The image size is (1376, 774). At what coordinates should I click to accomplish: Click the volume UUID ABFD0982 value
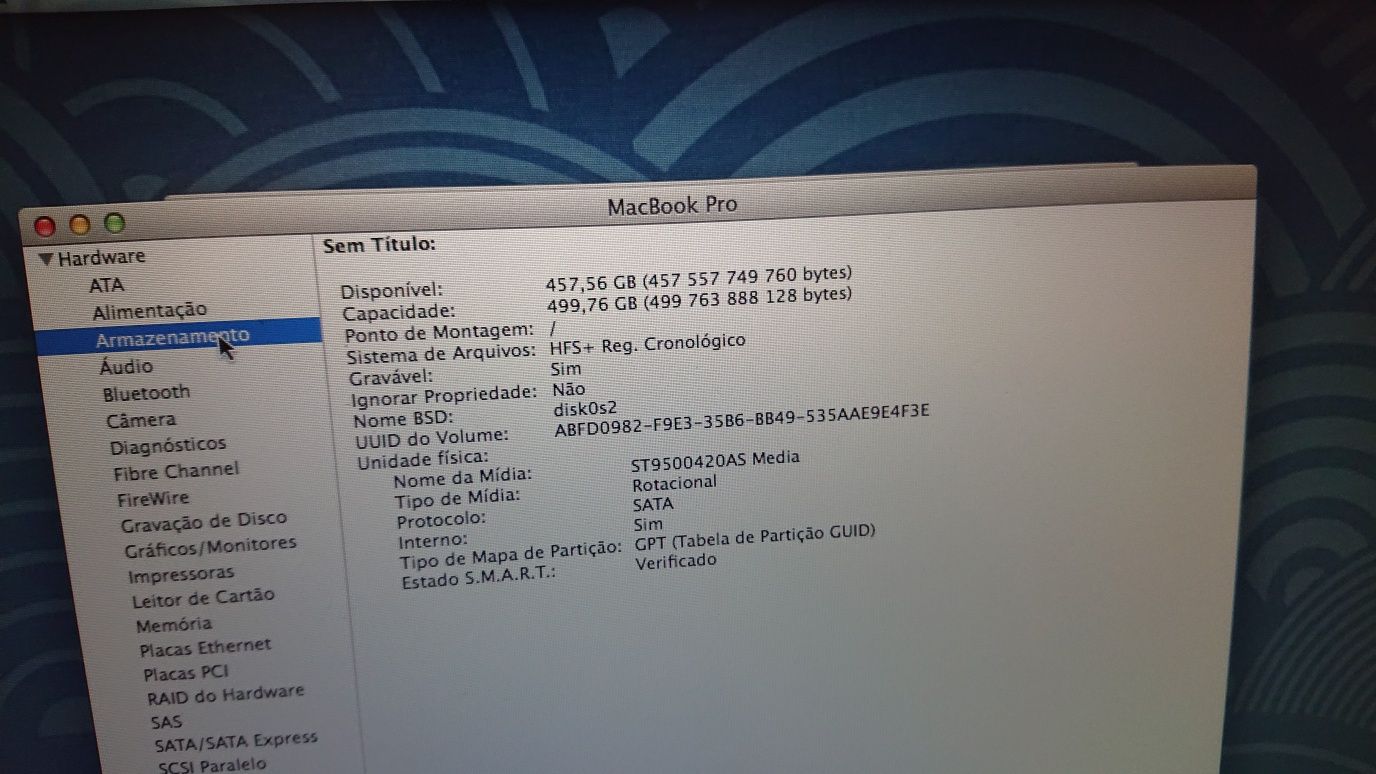(742, 422)
